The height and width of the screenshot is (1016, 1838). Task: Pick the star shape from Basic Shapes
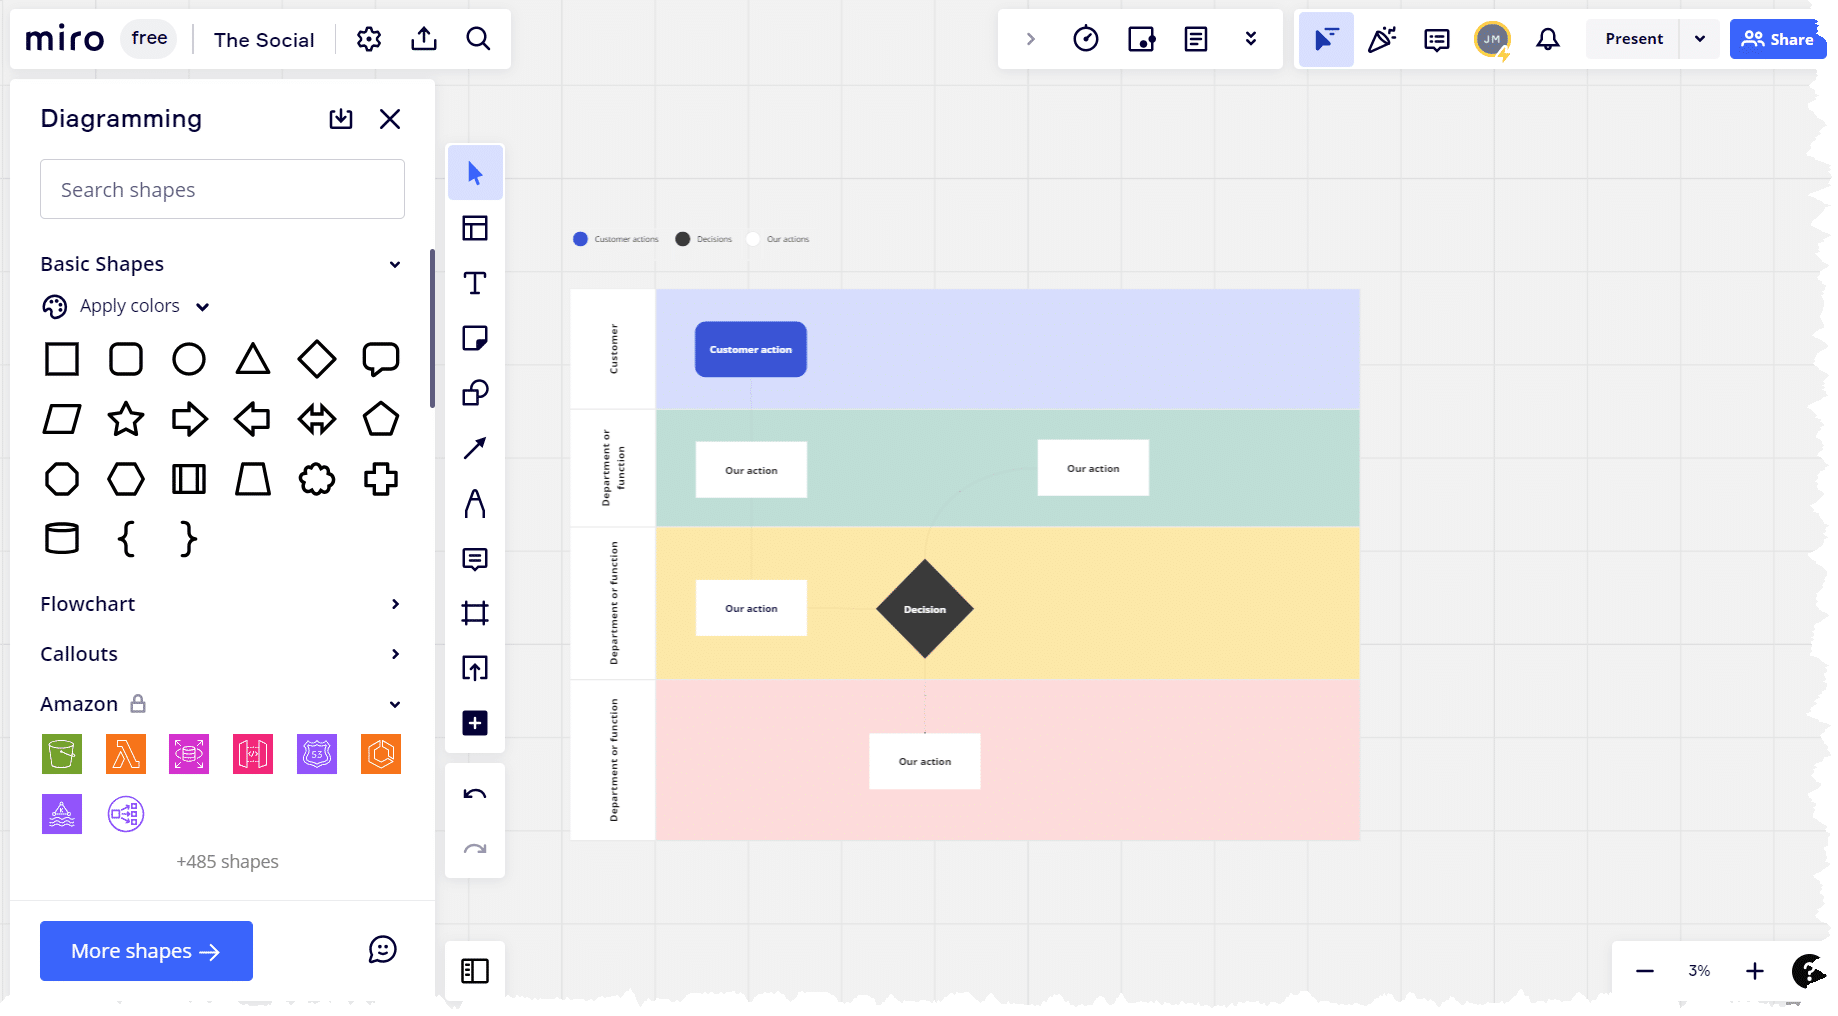click(126, 419)
